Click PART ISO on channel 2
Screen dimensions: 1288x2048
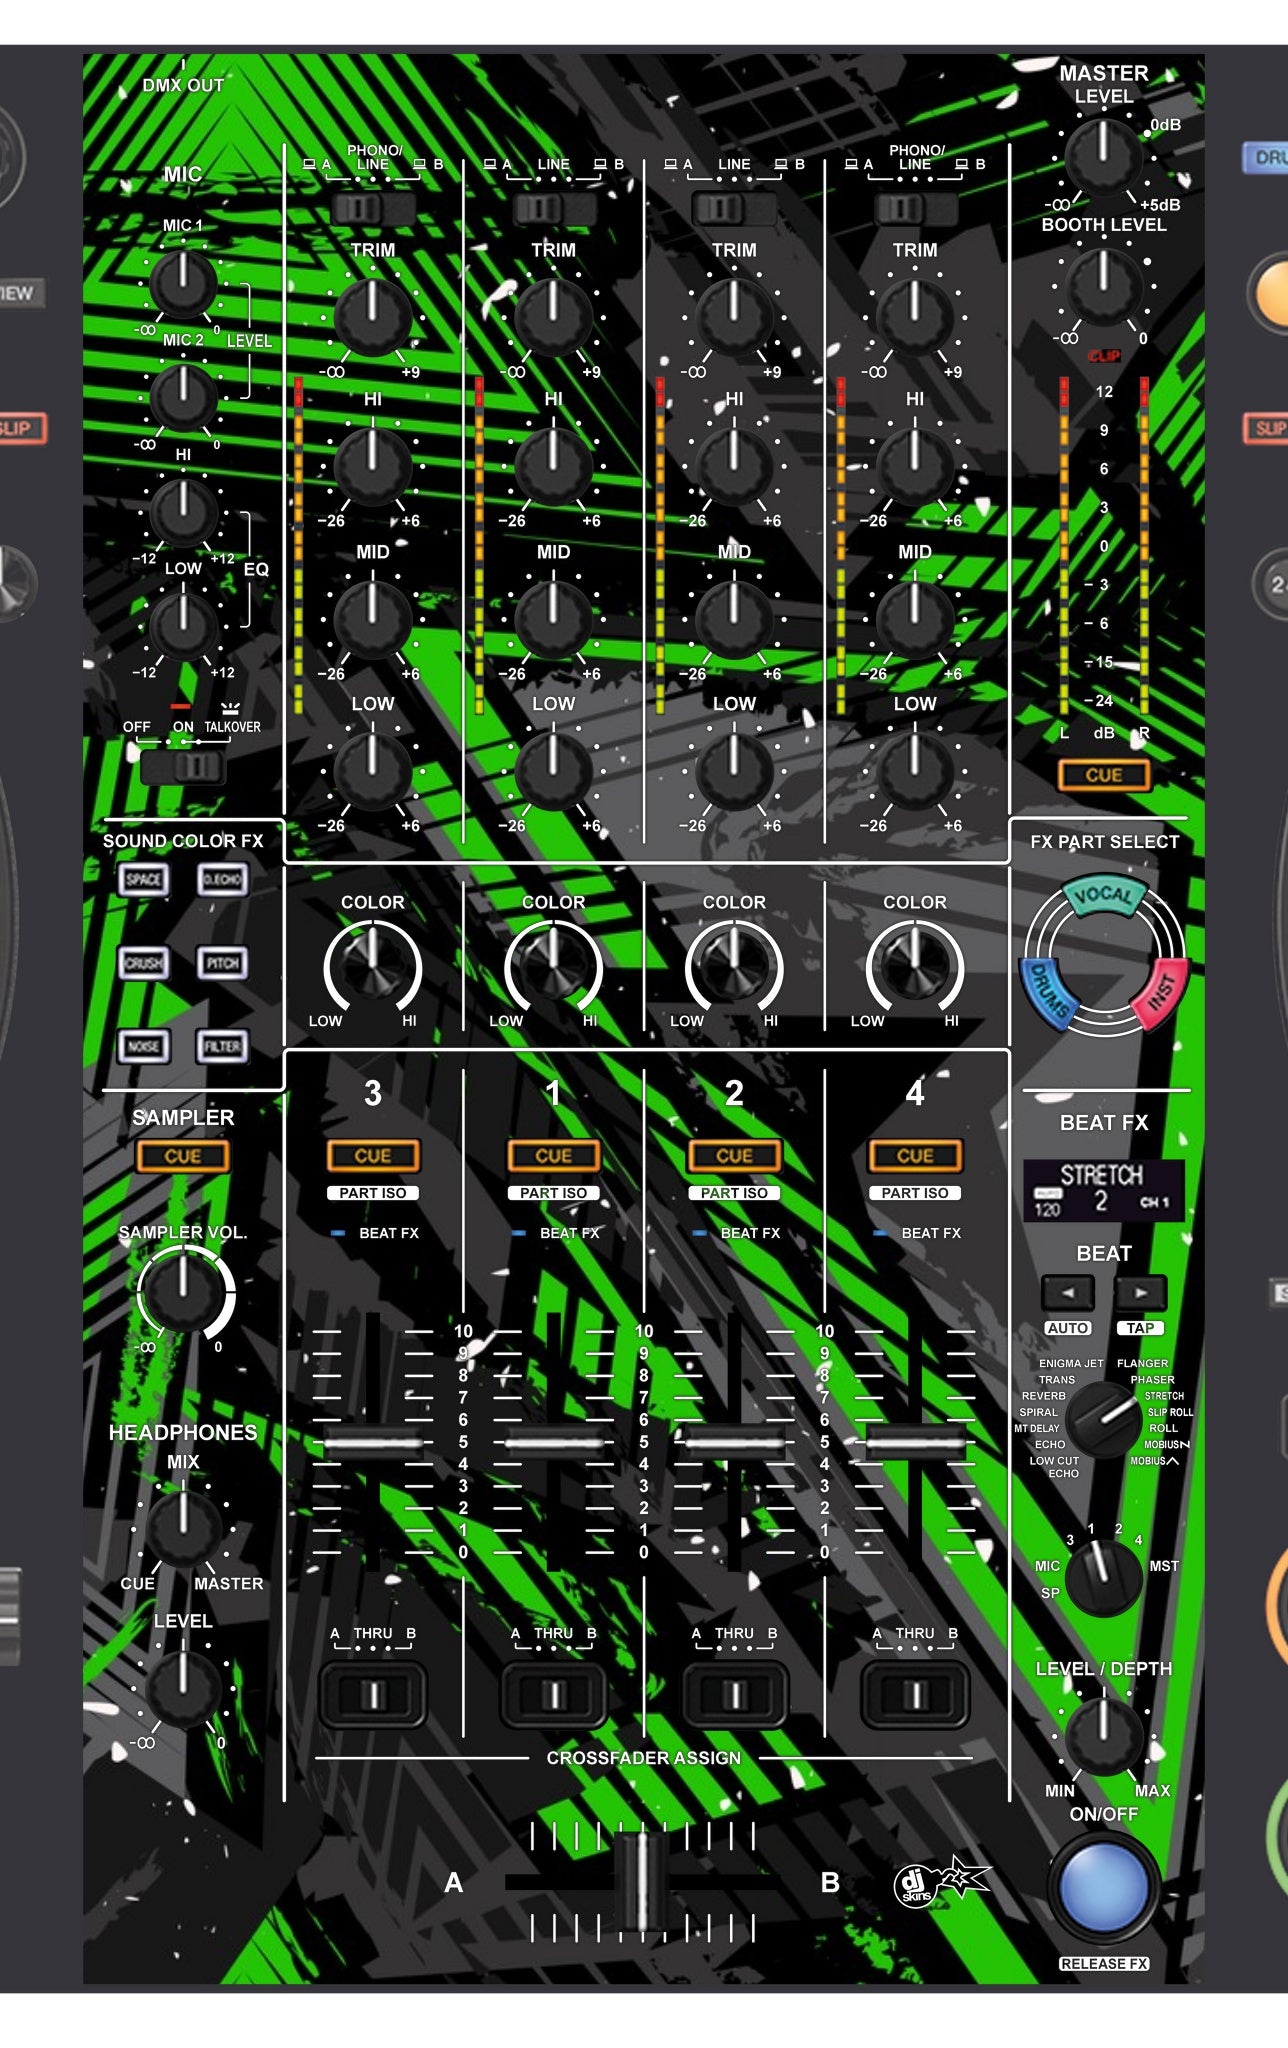pyautogui.click(x=734, y=1193)
